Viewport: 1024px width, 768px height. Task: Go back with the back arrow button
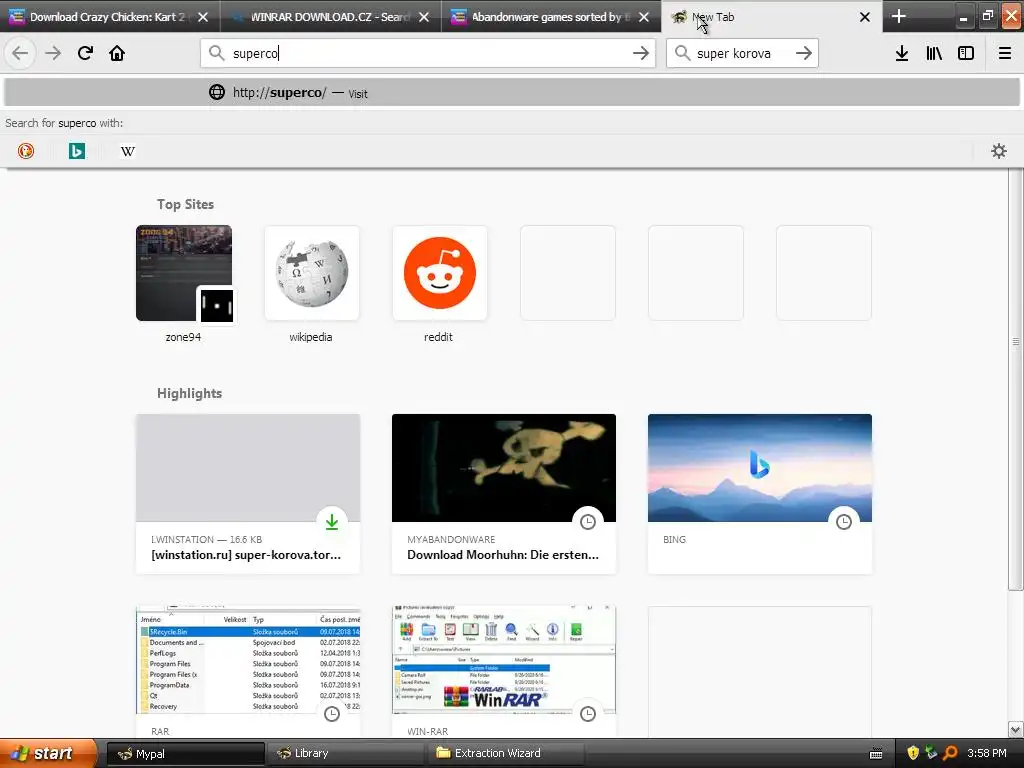(20, 53)
